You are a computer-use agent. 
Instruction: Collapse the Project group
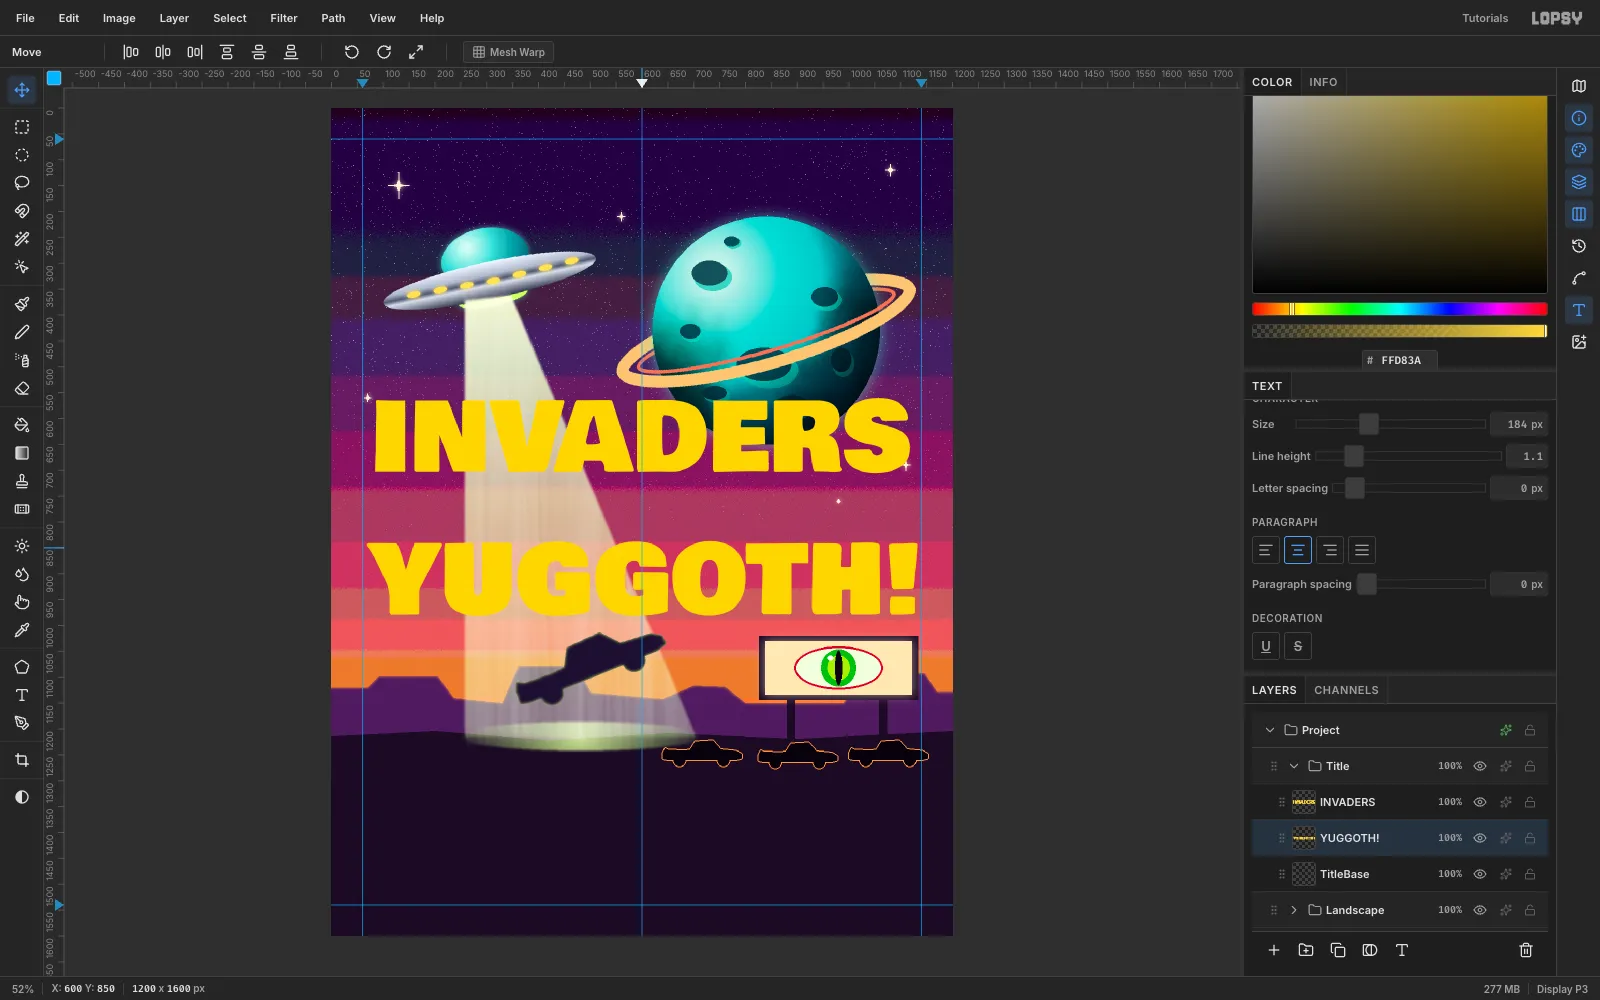pyautogui.click(x=1270, y=730)
